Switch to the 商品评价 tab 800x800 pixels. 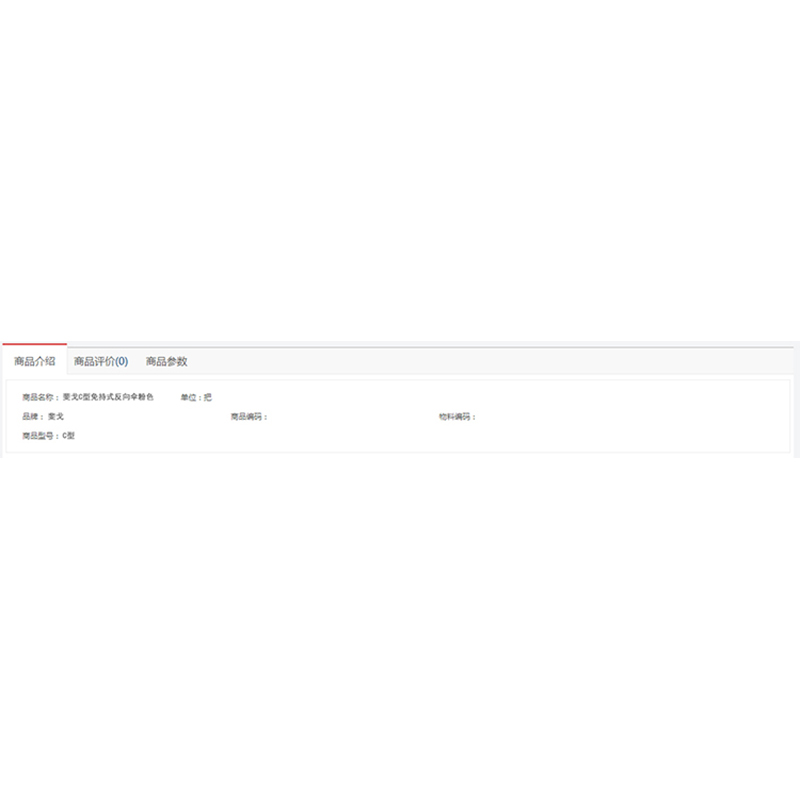coord(94,361)
